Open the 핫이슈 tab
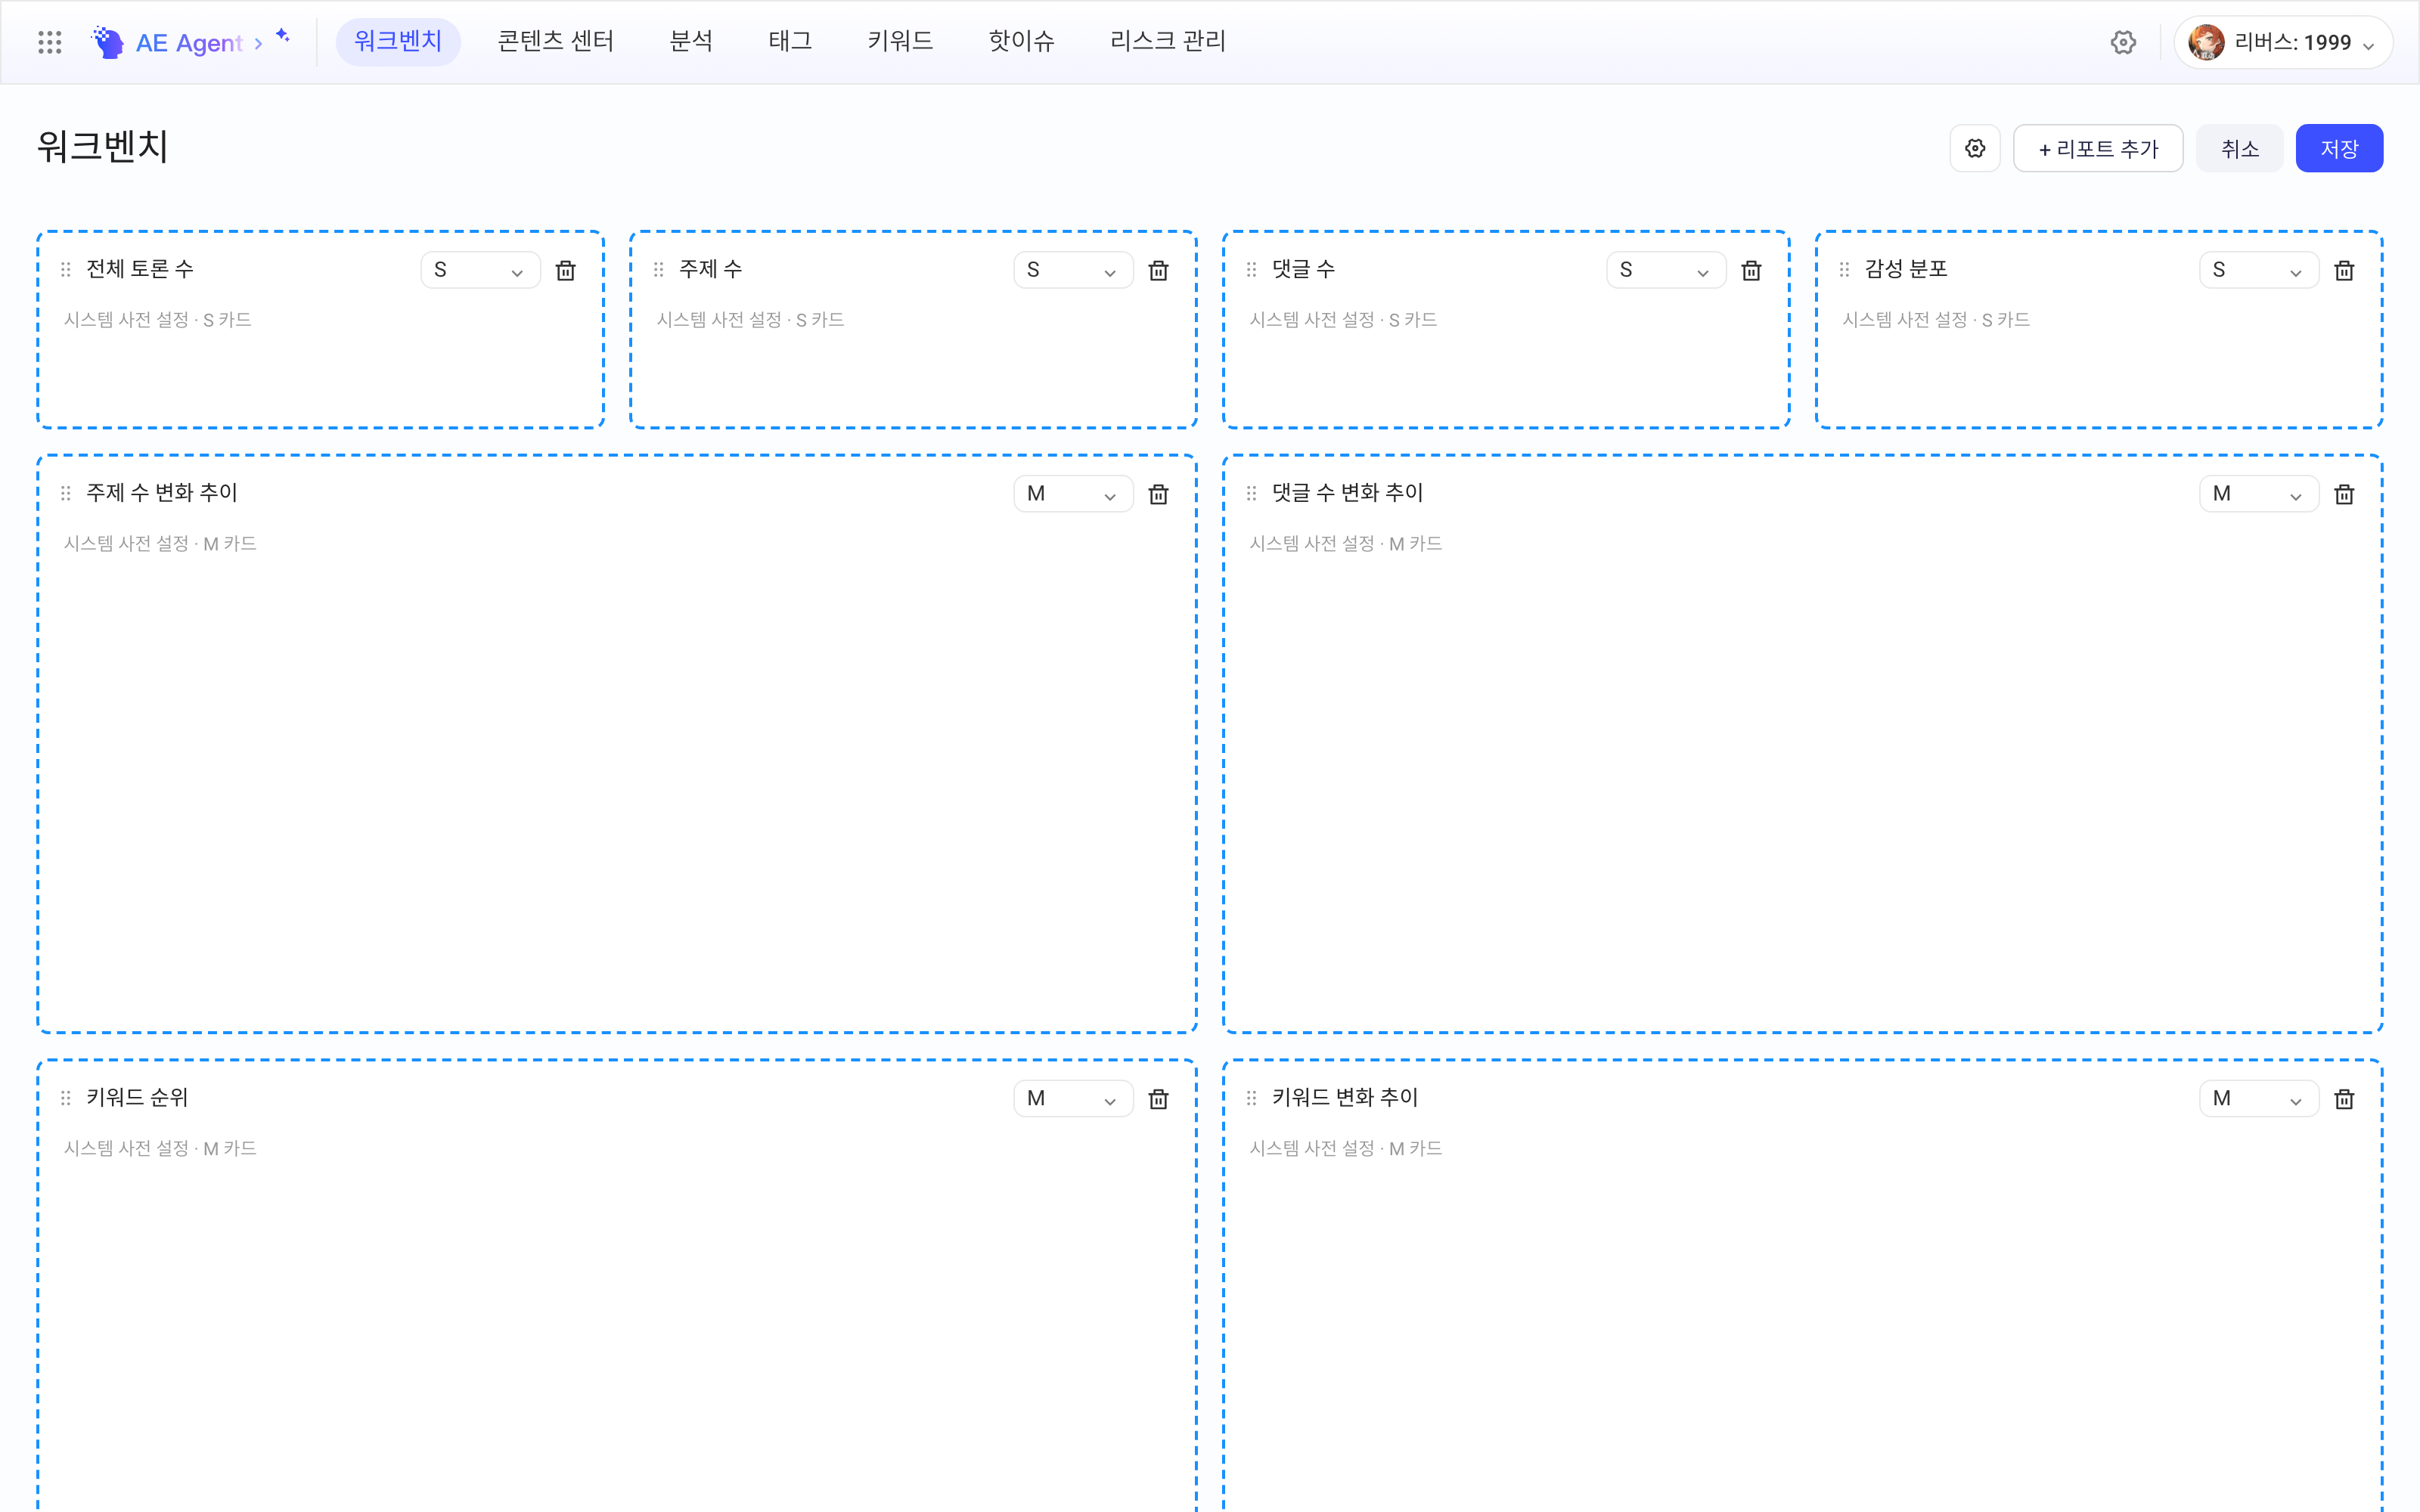This screenshot has height=1512, width=2420. 1021,42
